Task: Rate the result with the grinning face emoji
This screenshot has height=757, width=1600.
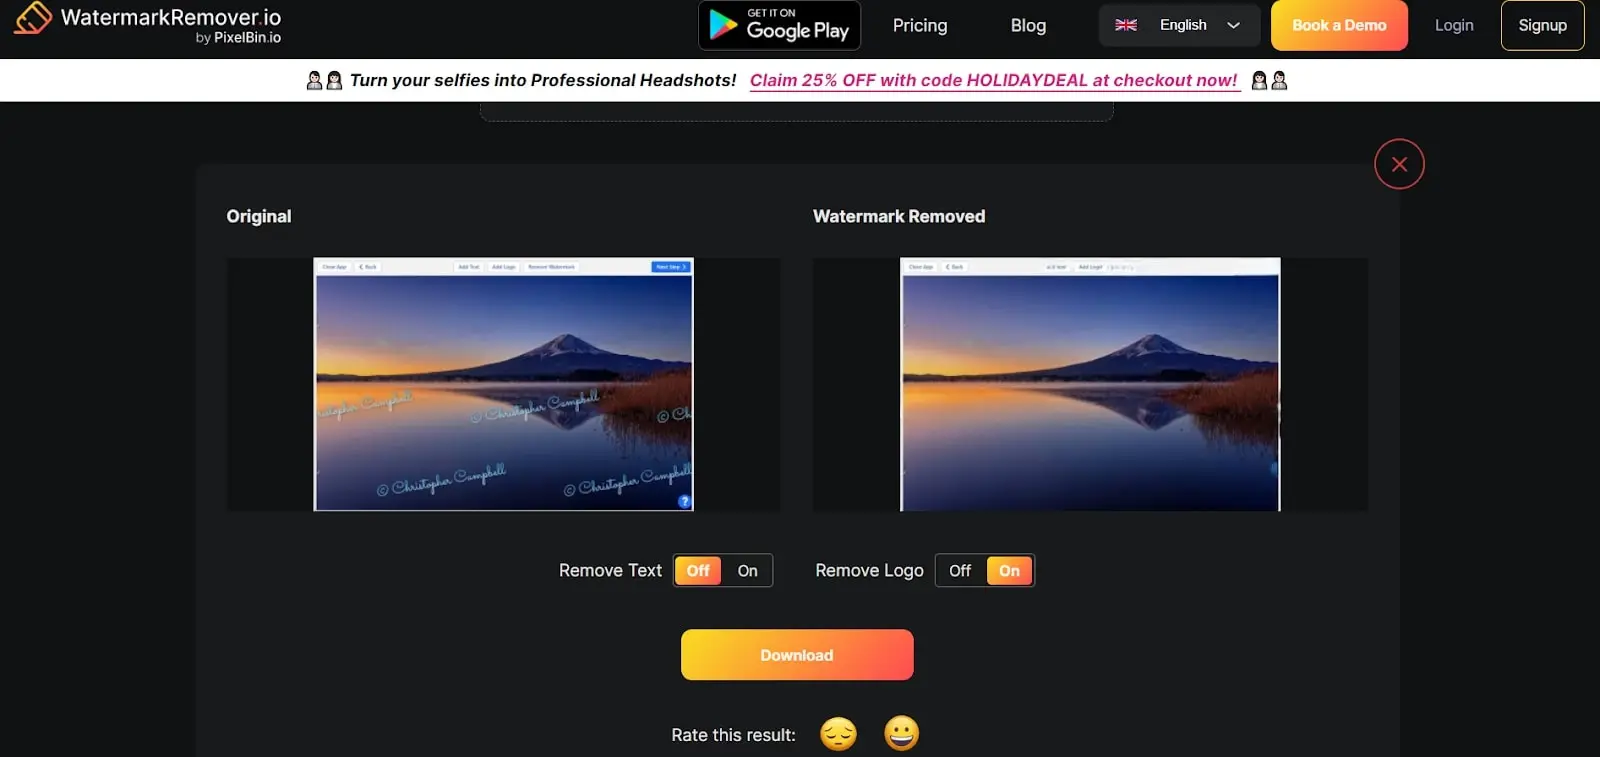Action: click(901, 734)
